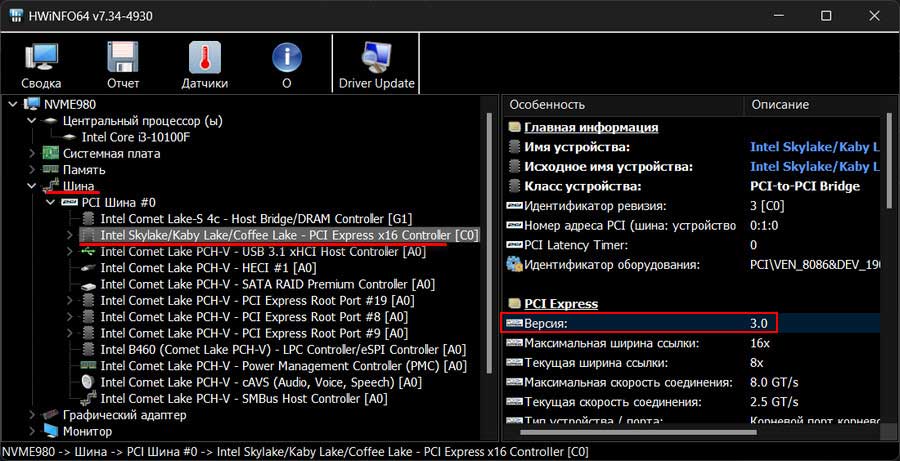The image size is (900, 461).
Task: Expand the Монитор tree node
Action: (32, 431)
